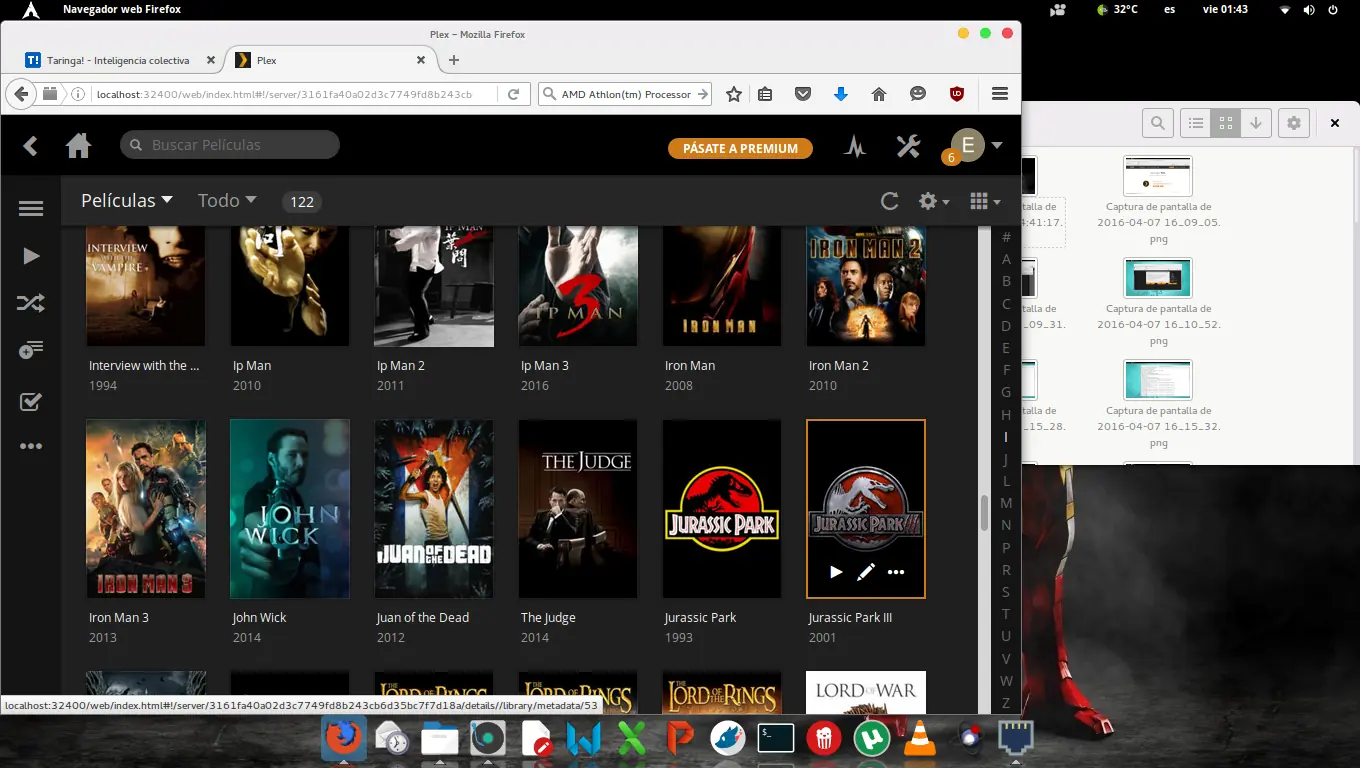Open Plex settings wrench-and-screwdriver icon

click(908, 146)
